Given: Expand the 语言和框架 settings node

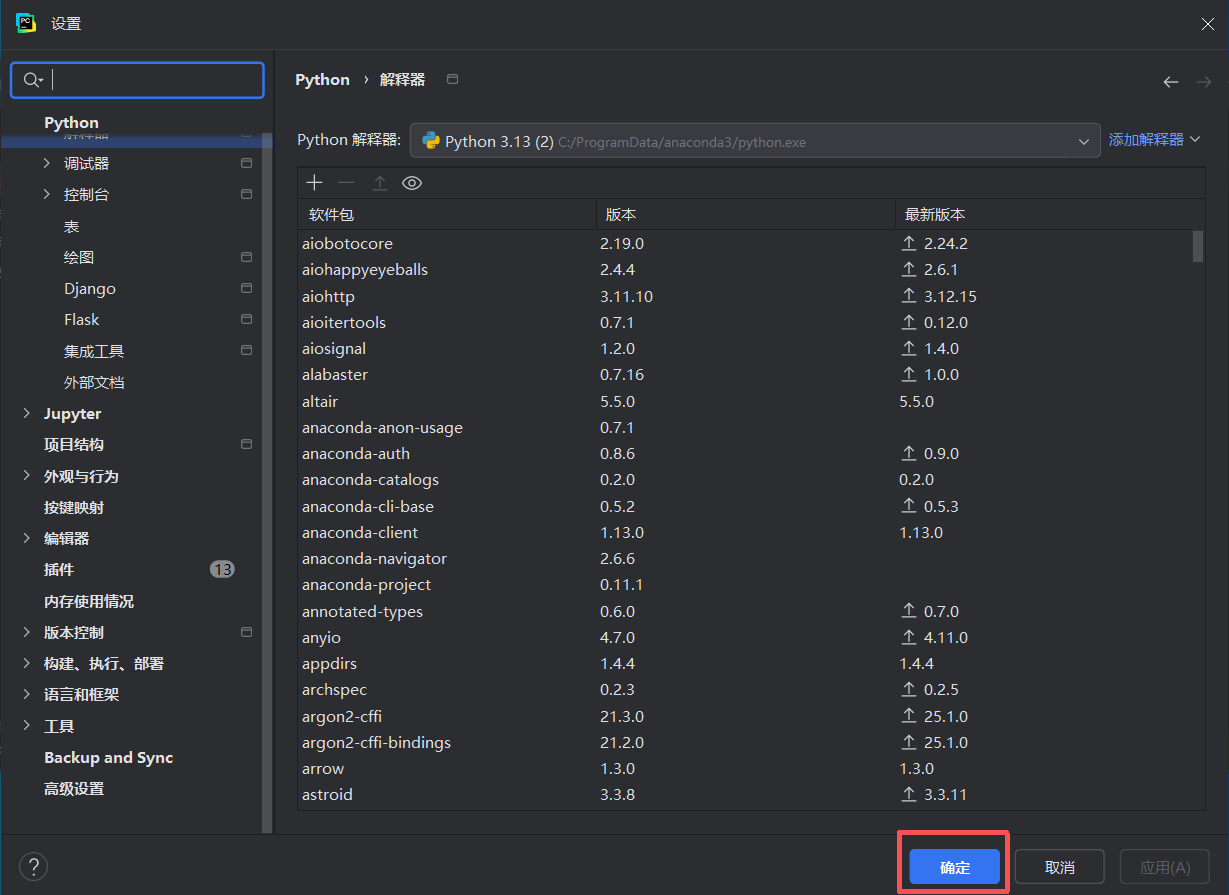Looking at the screenshot, I should coord(27,694).
